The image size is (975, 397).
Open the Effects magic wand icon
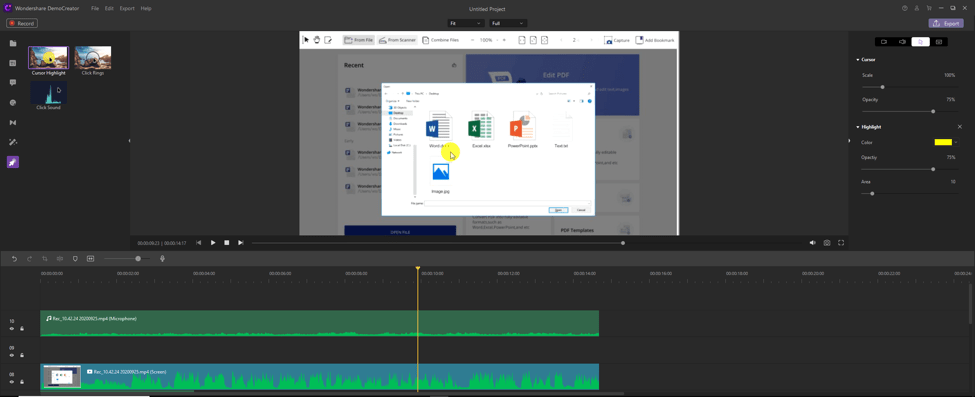tap(13, 142)
